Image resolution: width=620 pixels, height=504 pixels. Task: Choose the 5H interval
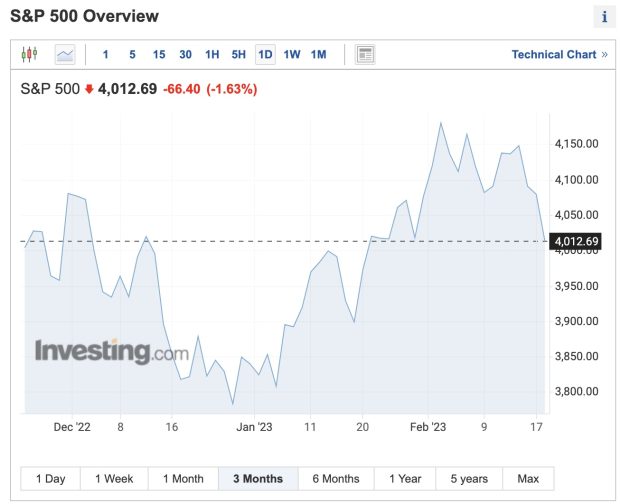(x=238, y=55)
